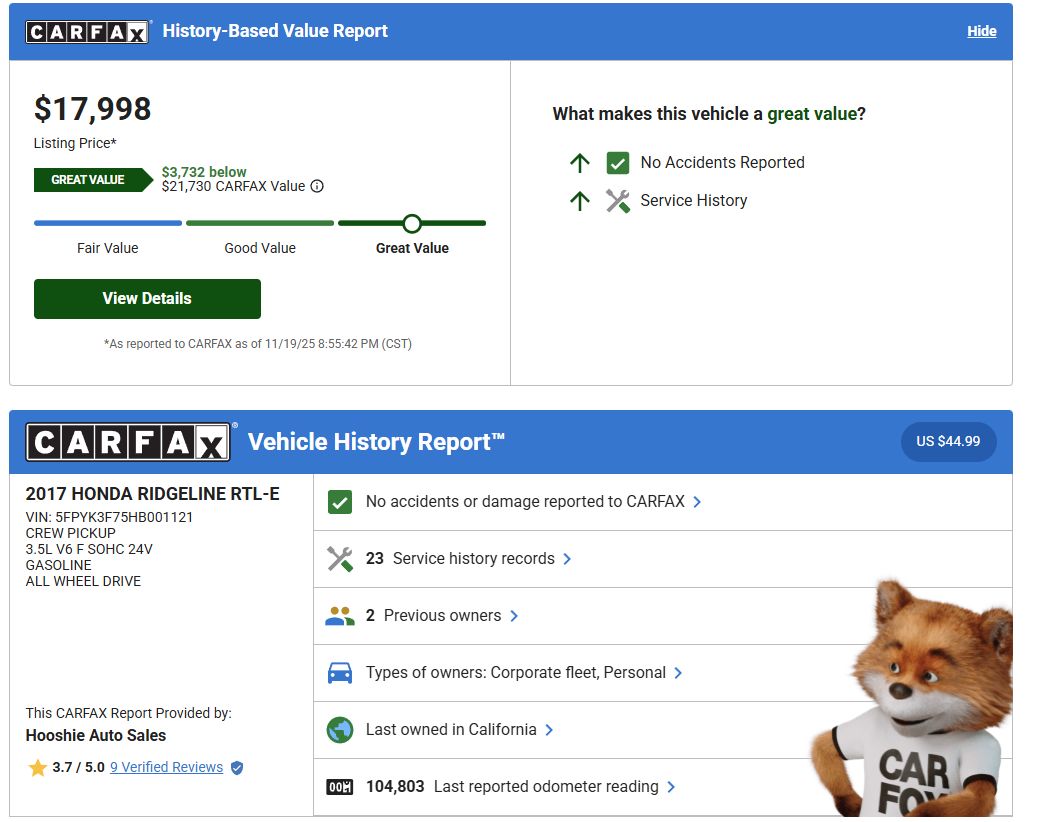Expand the 2 Previous owners chevron
The height and width of the screenshot is (822, 1037).
pos(514,616)
